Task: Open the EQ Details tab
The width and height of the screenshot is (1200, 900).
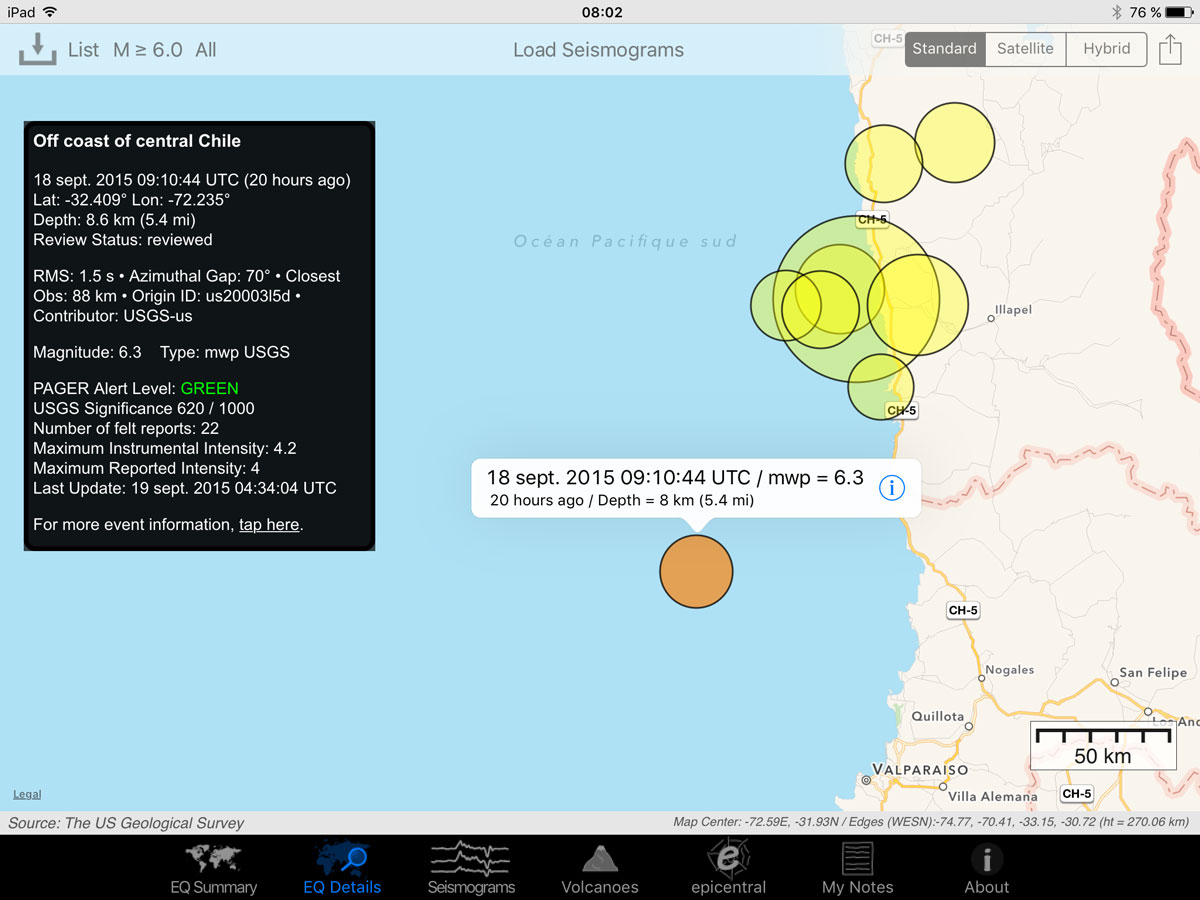Action: 342,868
